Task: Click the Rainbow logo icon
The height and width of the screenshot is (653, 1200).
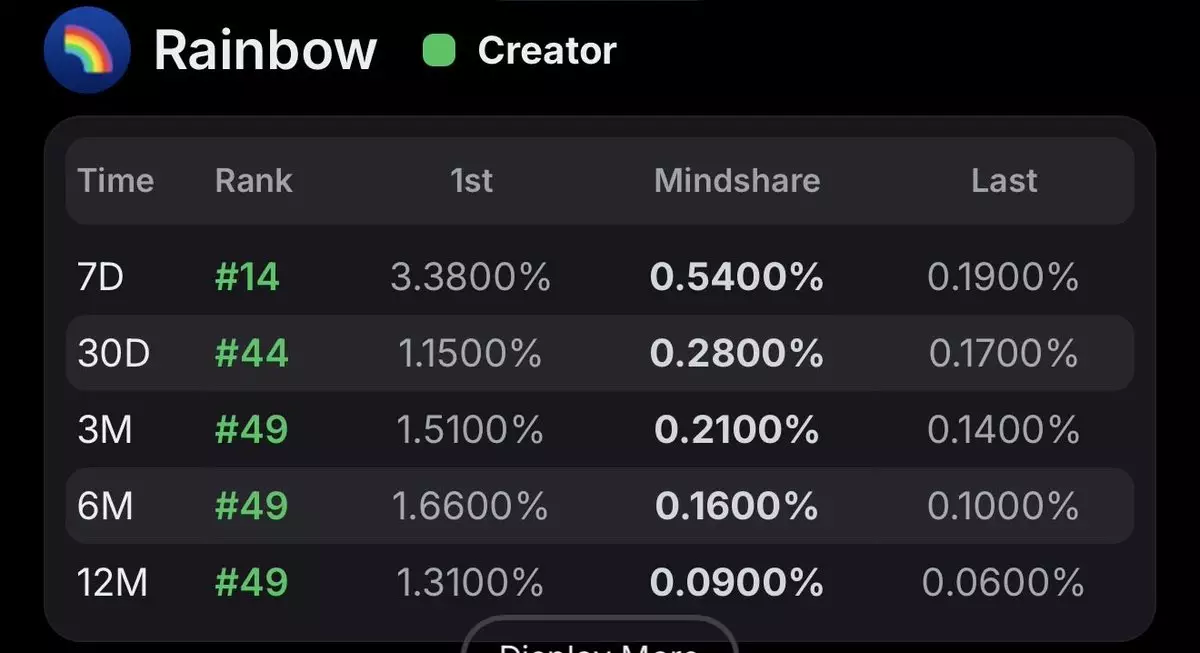Action: click(x=87, y=50)
